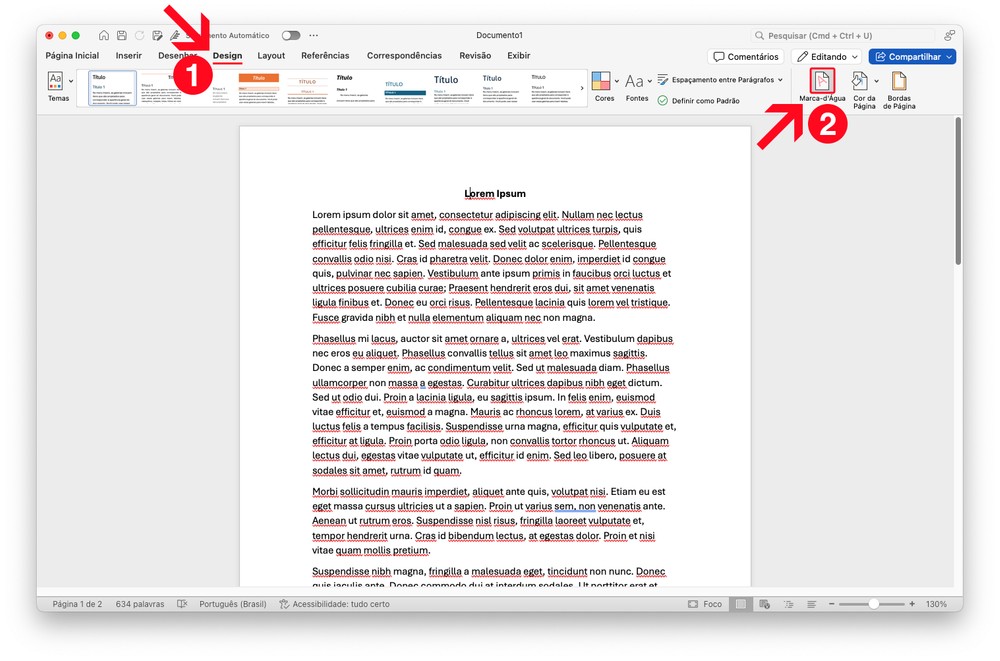Toggle the Salvamento Automático switch
Screen dimensions: 1000x661
click(291, 36)
